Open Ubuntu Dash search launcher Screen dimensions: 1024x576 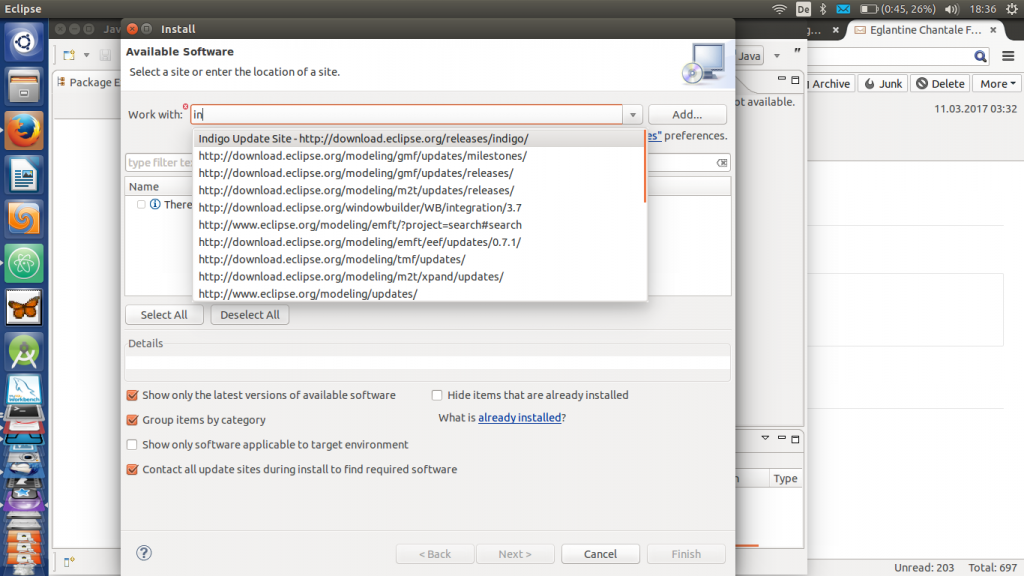tap(24, 42)
